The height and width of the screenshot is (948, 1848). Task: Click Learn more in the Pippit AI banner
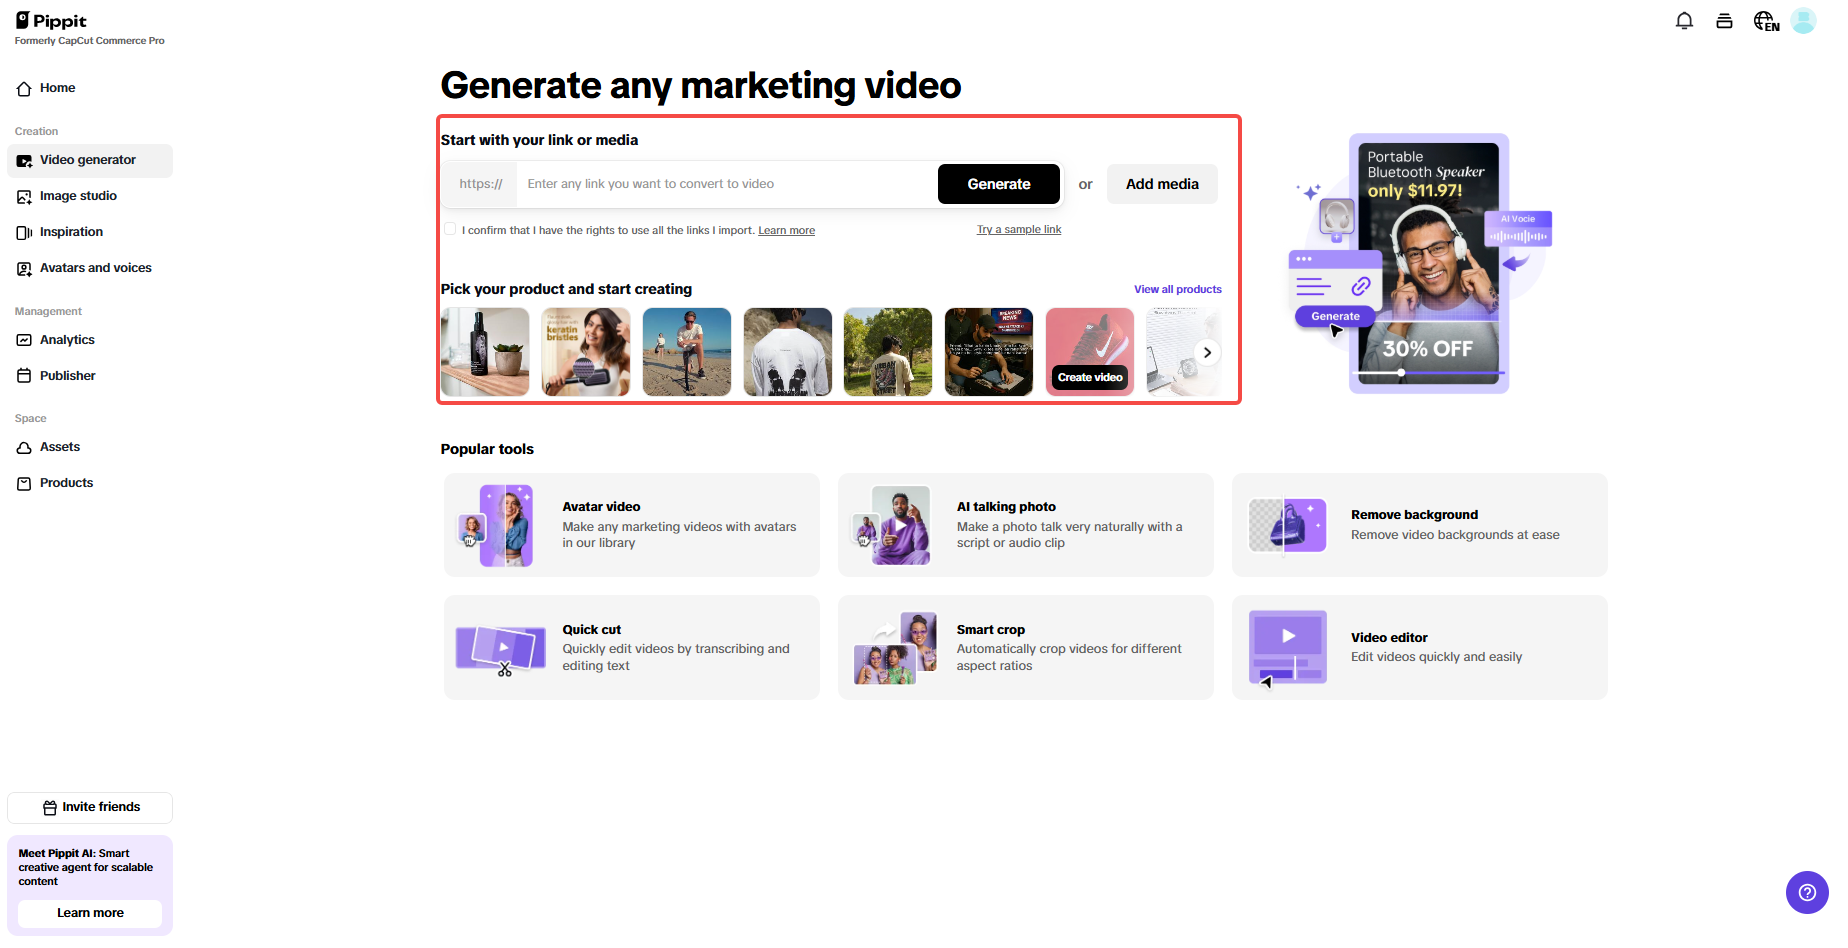click(90, 913)
